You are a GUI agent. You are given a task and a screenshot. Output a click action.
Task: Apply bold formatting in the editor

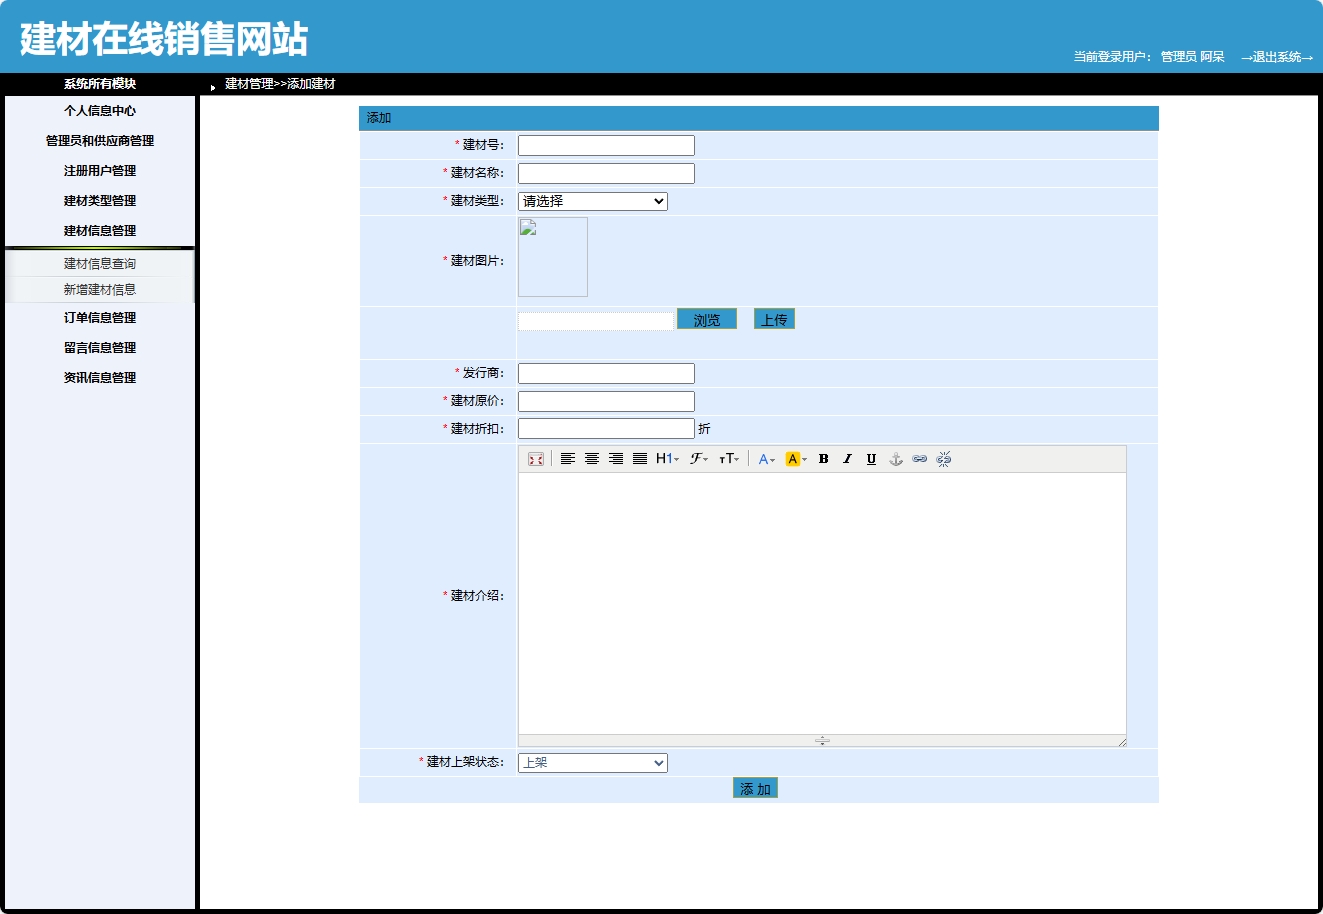coord(822,458)
